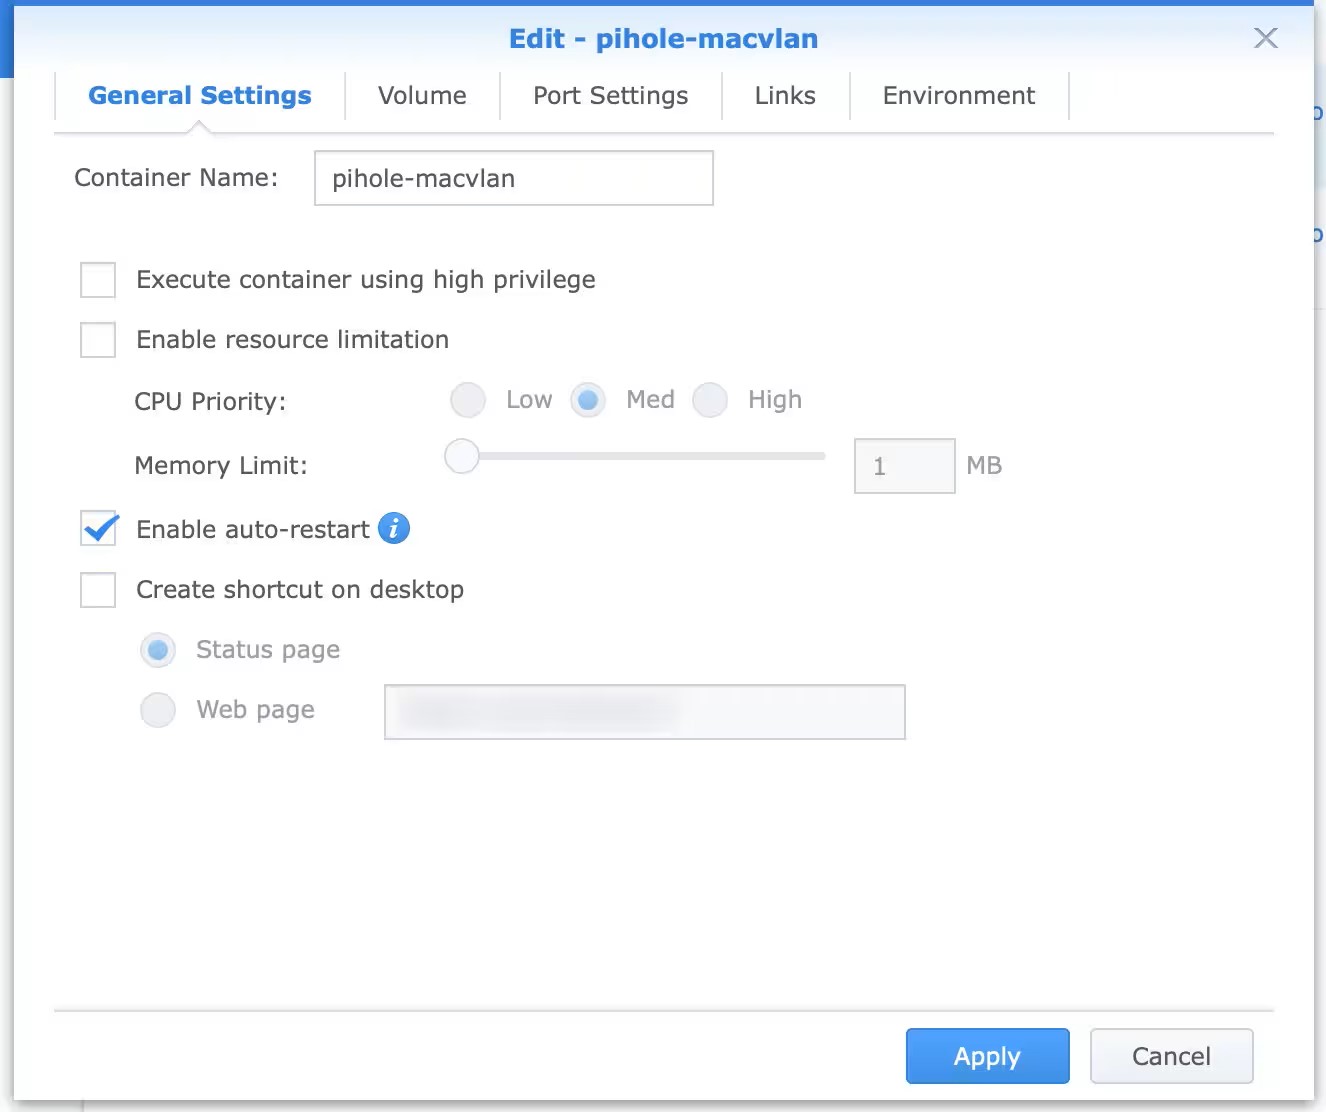This screenshot has height=1112, width=1326.
Task: Select Status page radio button
Action: tap(158, 650)
